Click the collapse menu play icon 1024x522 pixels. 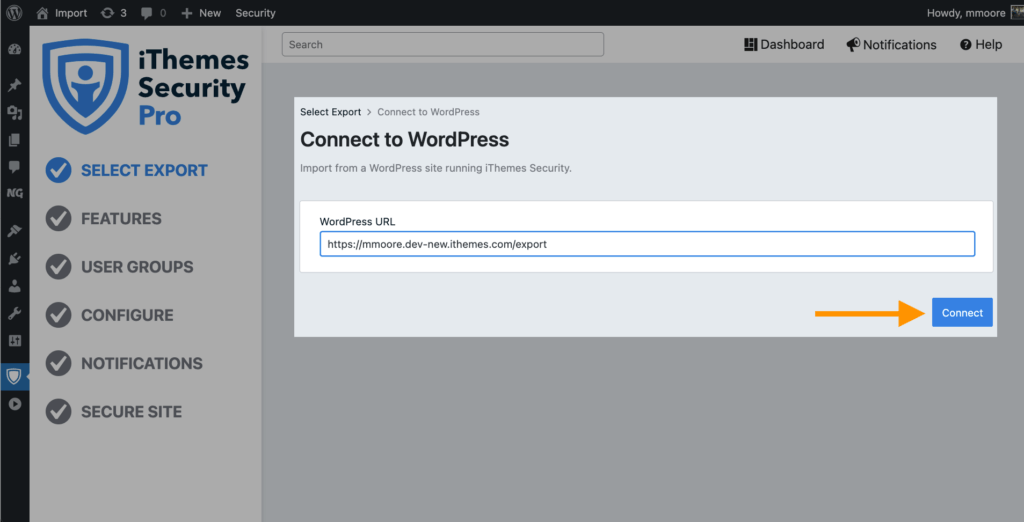[x=14, y=404]
